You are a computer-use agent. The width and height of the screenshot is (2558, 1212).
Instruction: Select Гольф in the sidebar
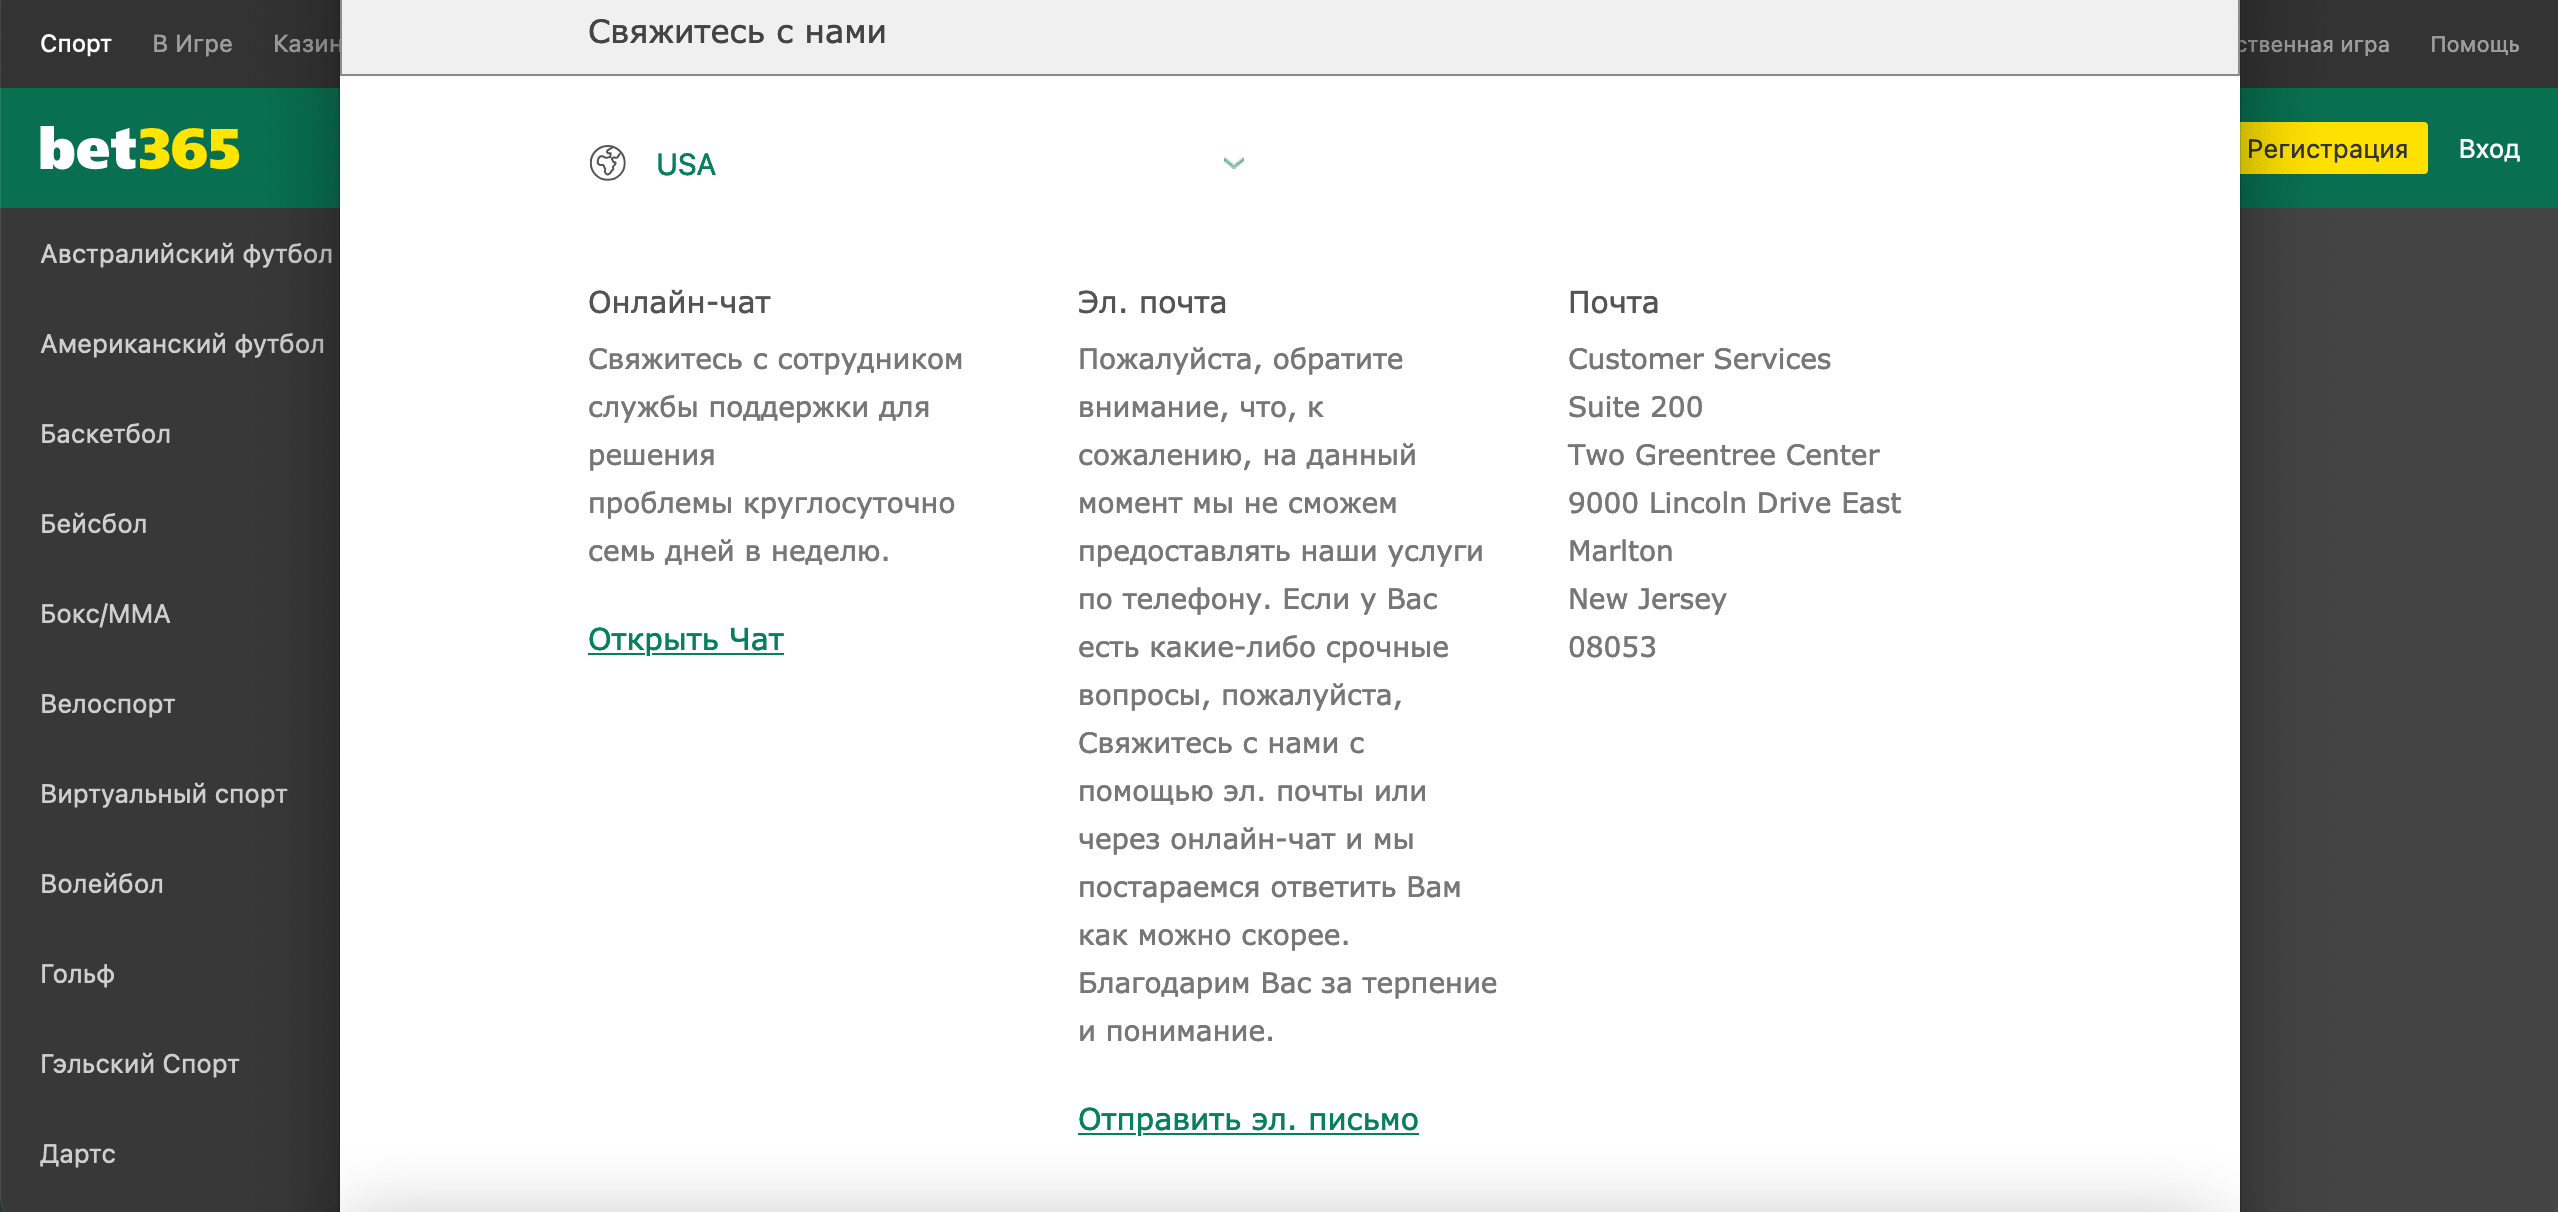coord(77,974)
